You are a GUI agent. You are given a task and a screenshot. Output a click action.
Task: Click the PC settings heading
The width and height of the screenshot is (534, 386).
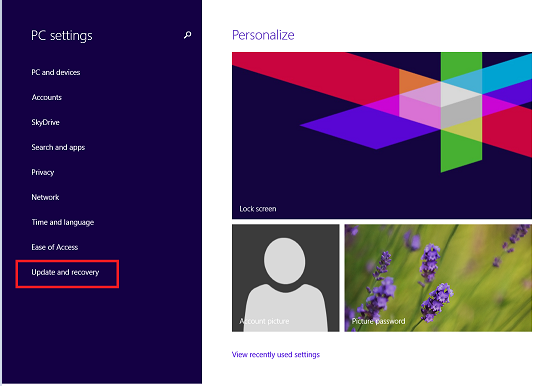pos(62,36)
